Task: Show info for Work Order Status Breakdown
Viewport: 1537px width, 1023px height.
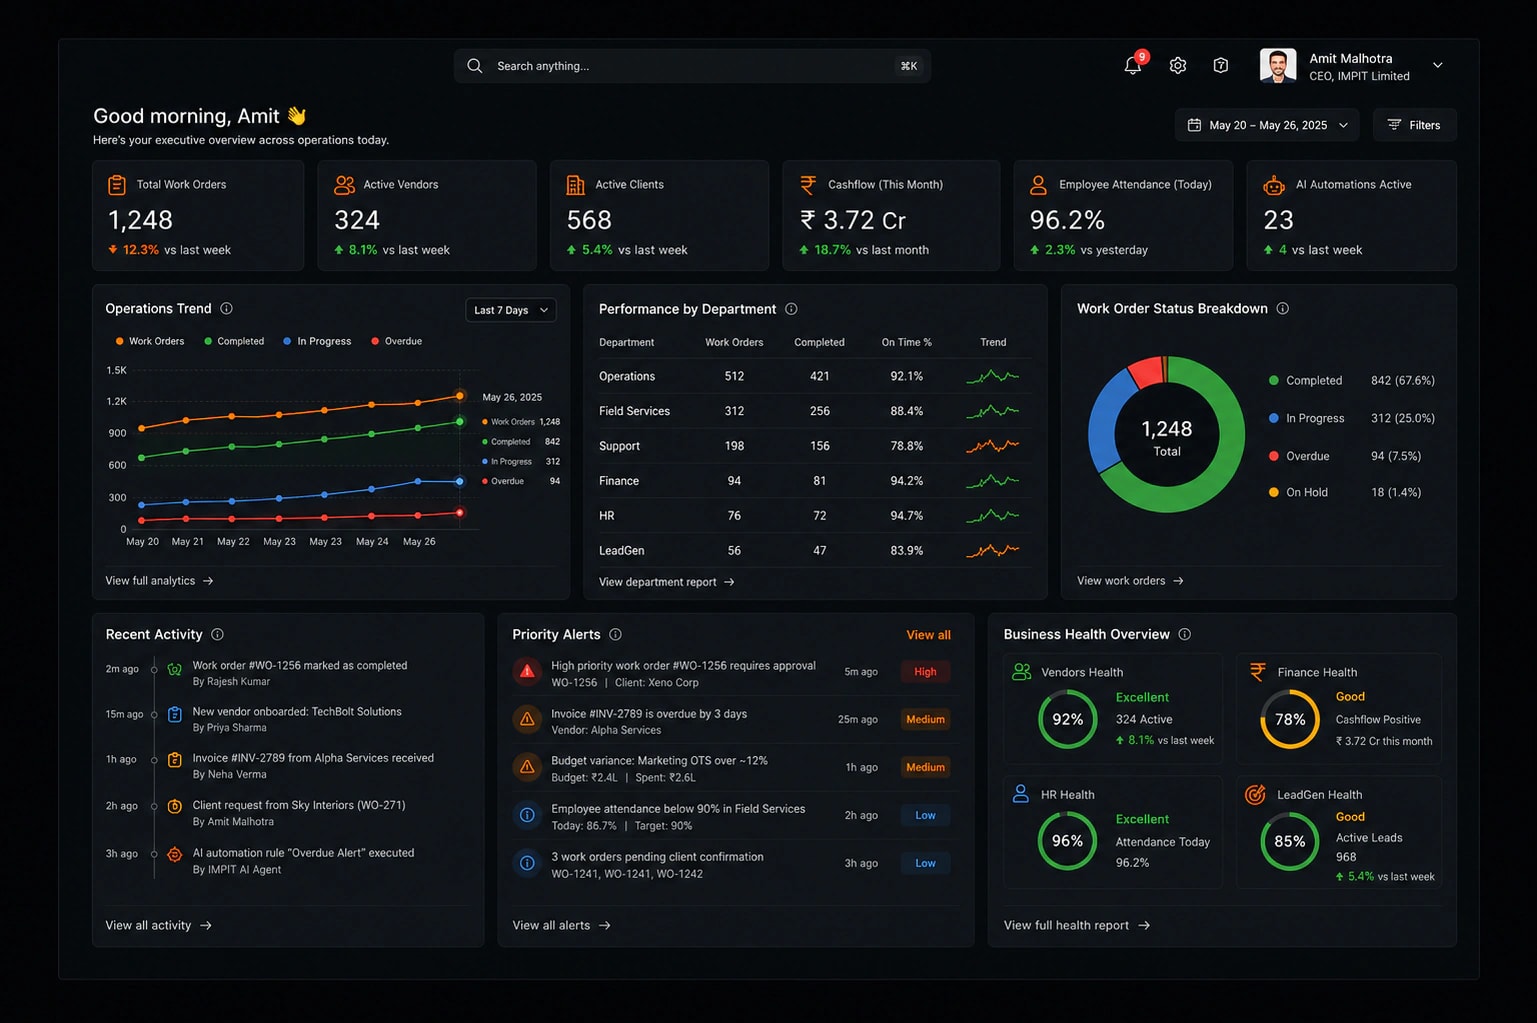Action: click(x=1283, y=309)
